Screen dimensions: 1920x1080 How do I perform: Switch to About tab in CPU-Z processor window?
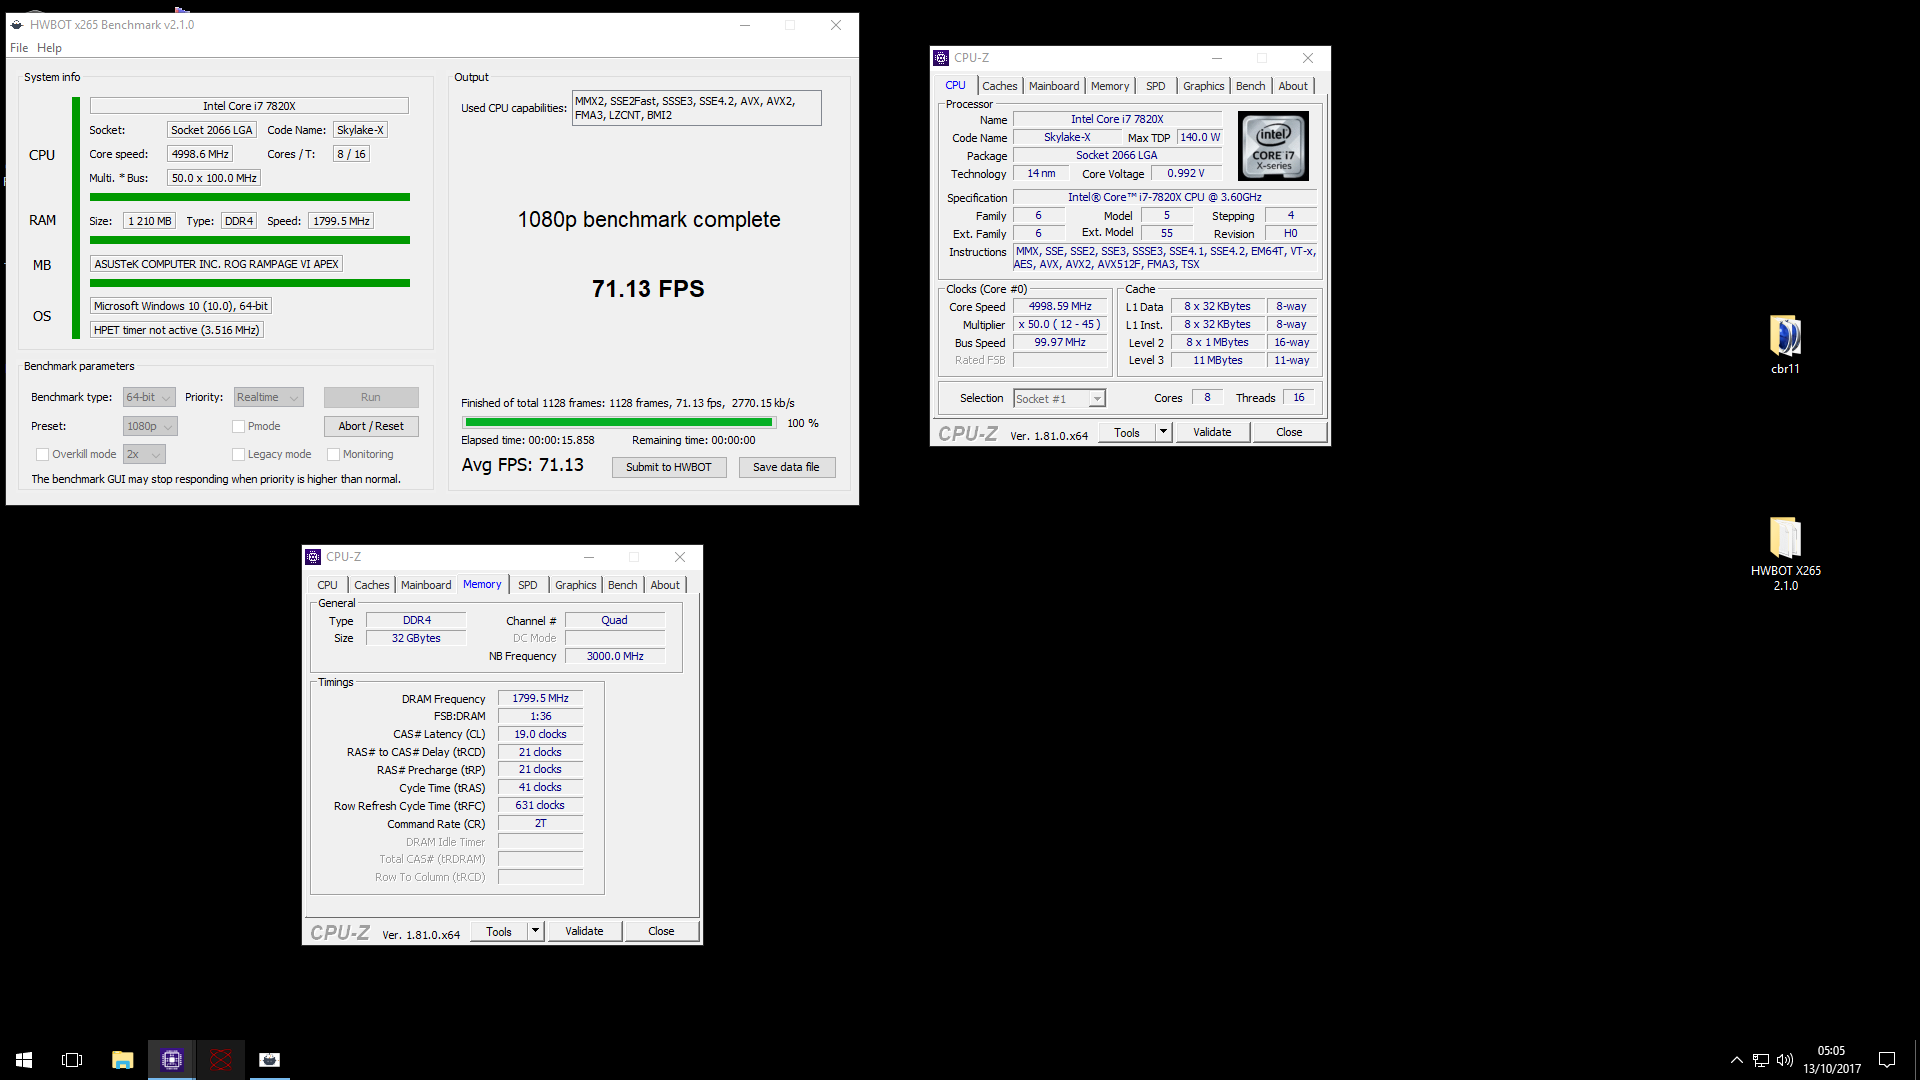point(1293,86)
